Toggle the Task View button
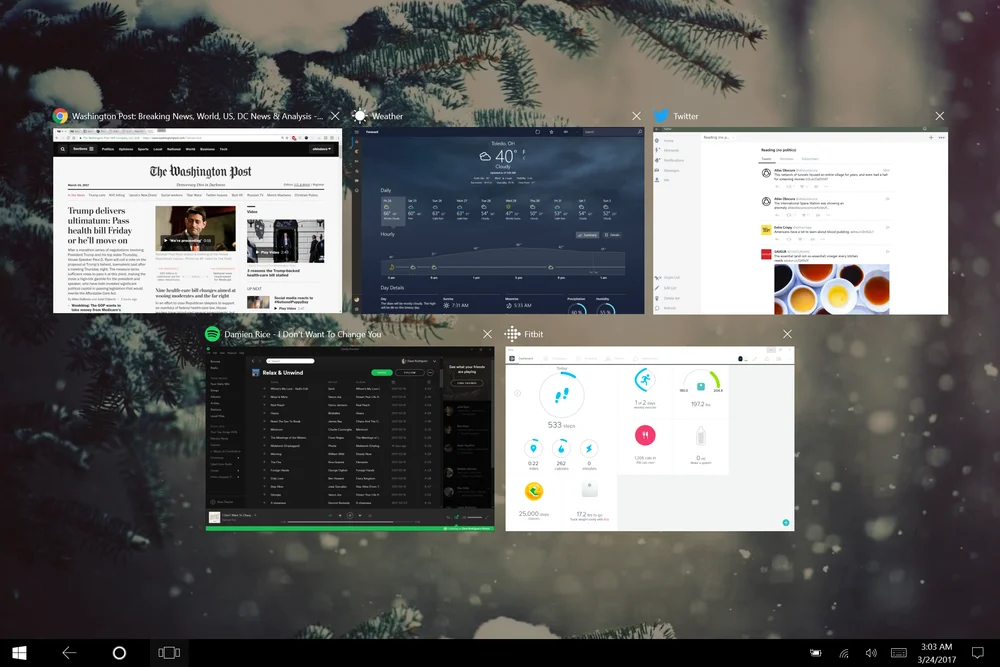Viewport: 1000px width, 667px height. [x=169, y=652]
